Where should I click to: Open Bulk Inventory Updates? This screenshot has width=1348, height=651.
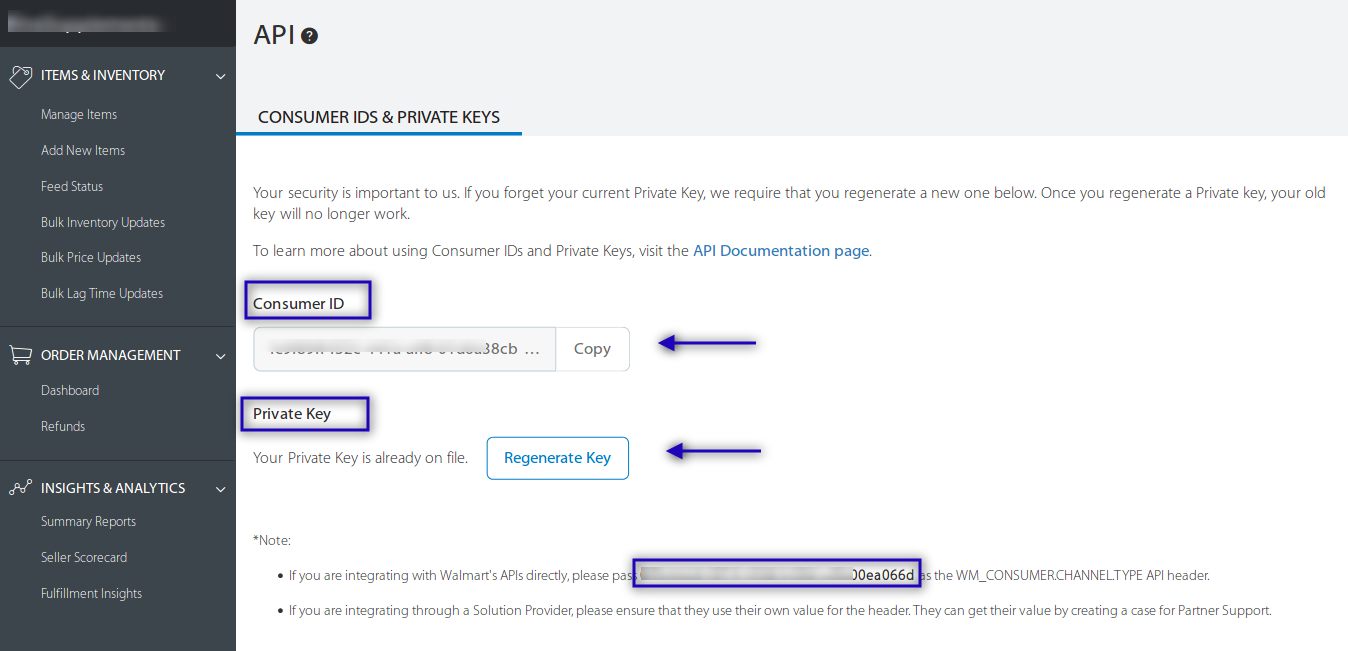coord(103,222)
